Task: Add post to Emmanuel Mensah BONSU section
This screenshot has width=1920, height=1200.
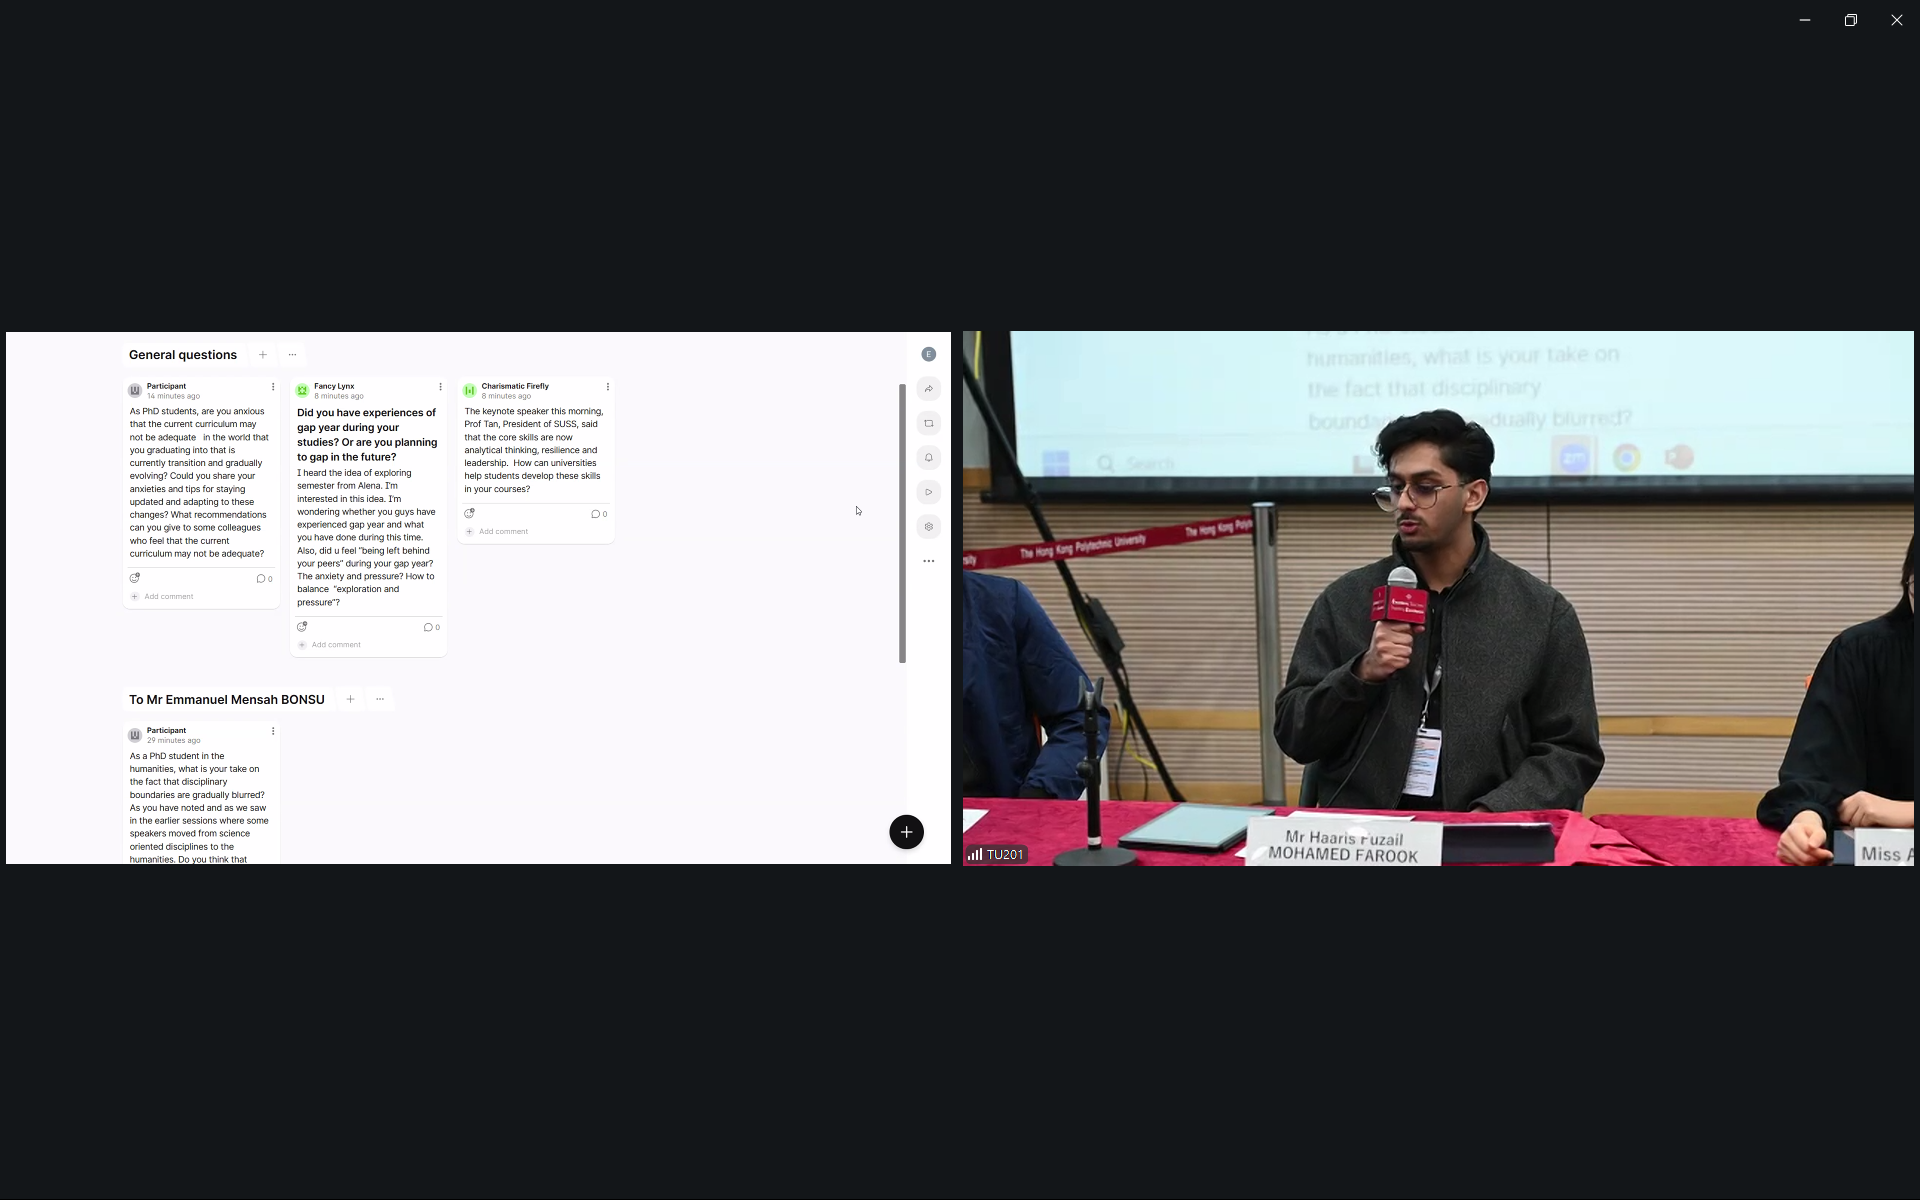Action: pyautogui.click(x=350, y=700)
